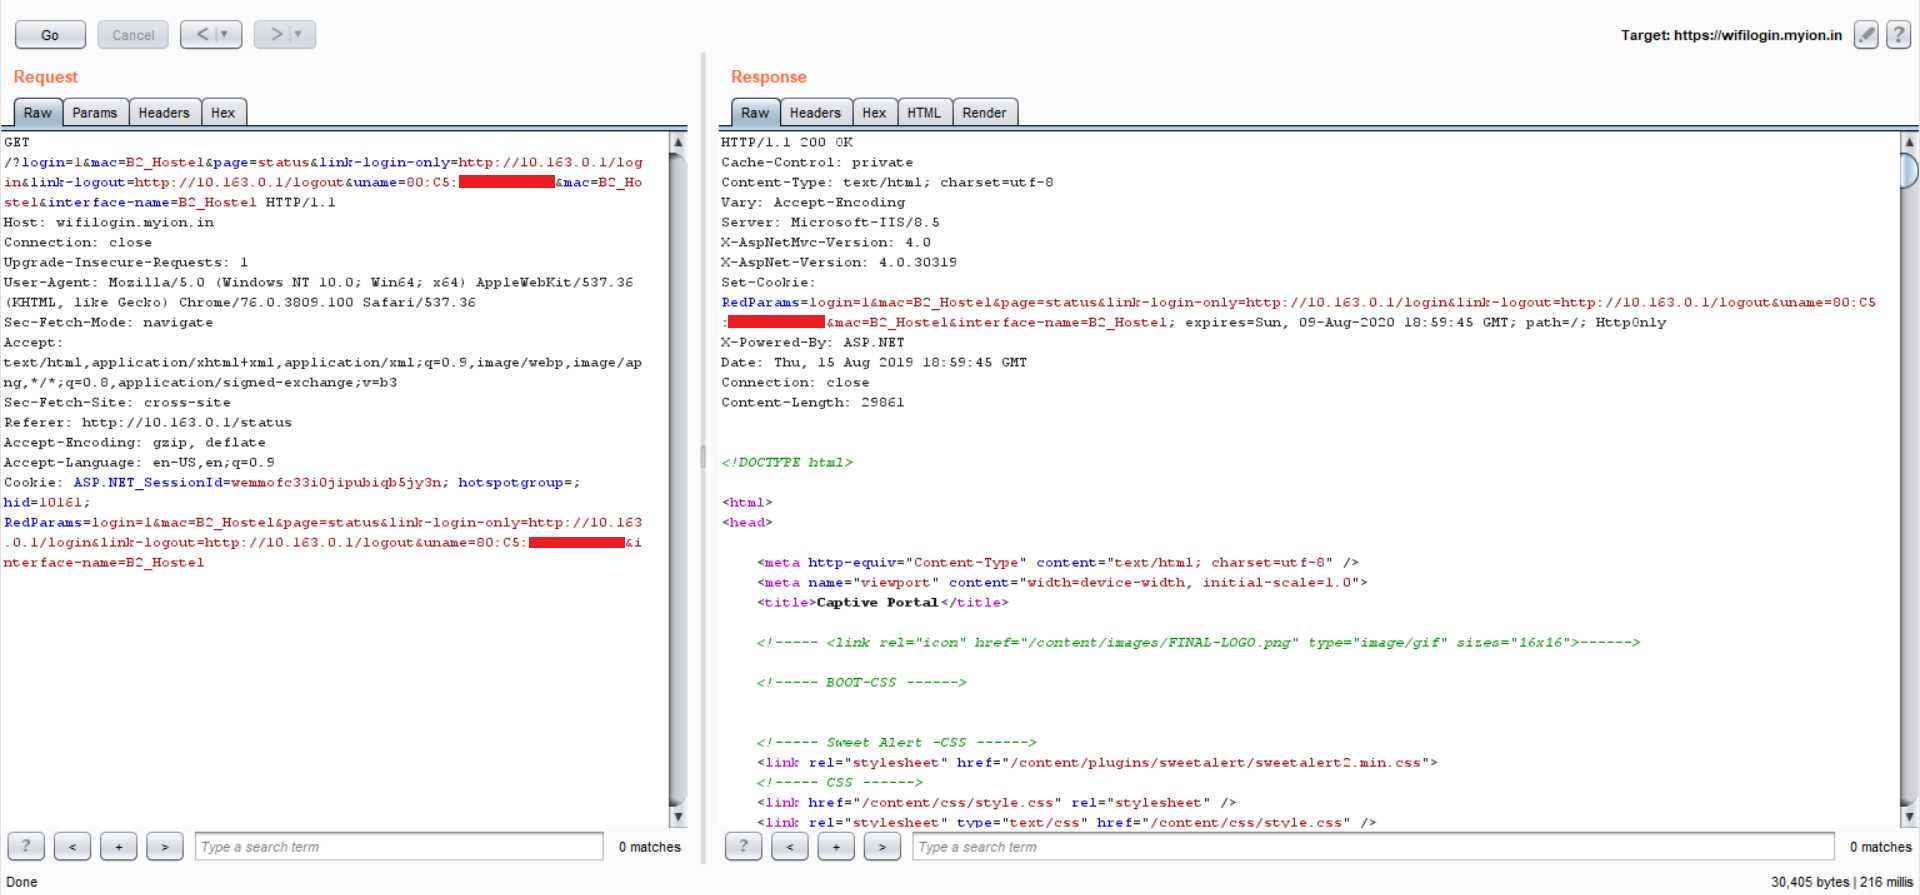This screenshot has width=1920, height=895.
Task: Click response pane scrollbar down arrow
Action: pos(1909,817)
